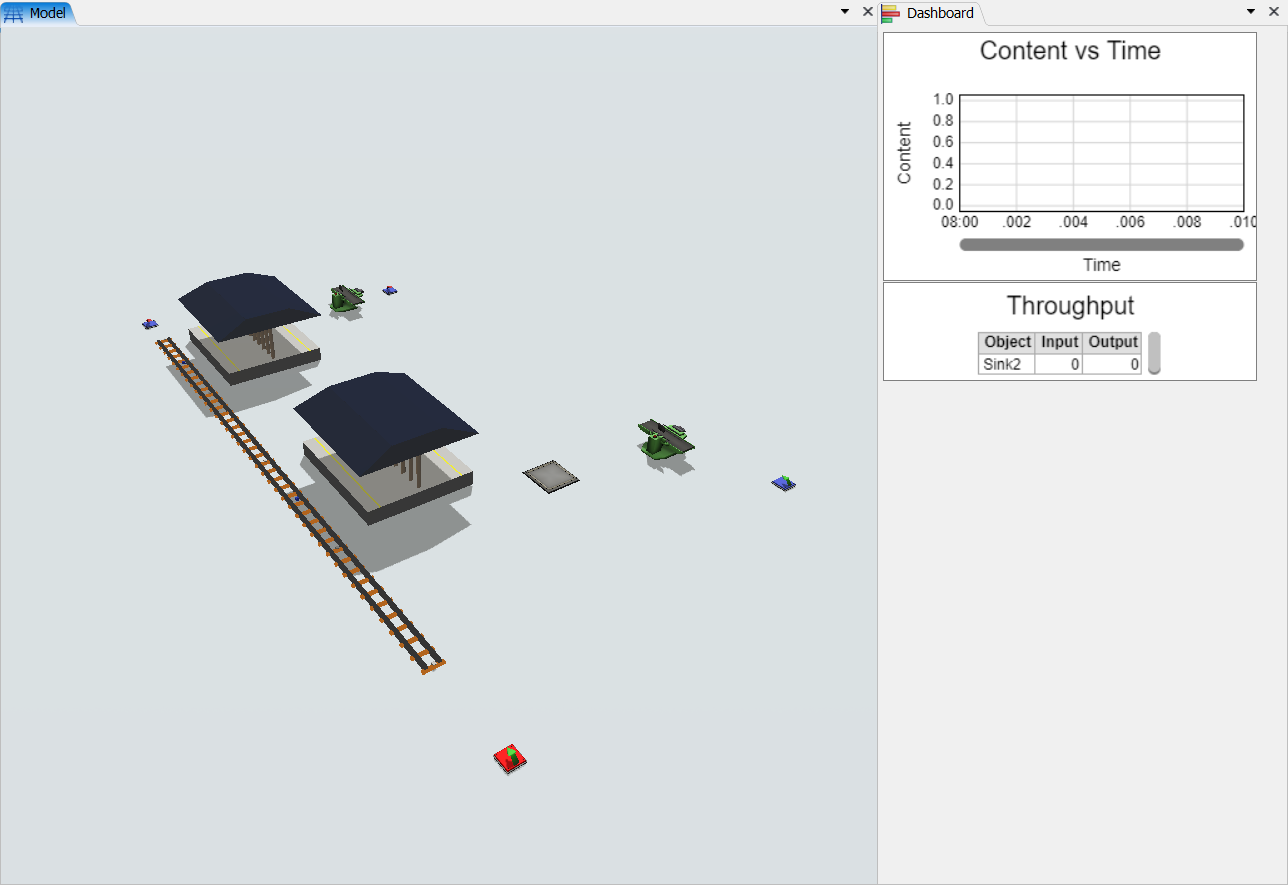1288x885 pixels.
Task: Click the Throughput table scrollbar
Action: click(1154, 353)
